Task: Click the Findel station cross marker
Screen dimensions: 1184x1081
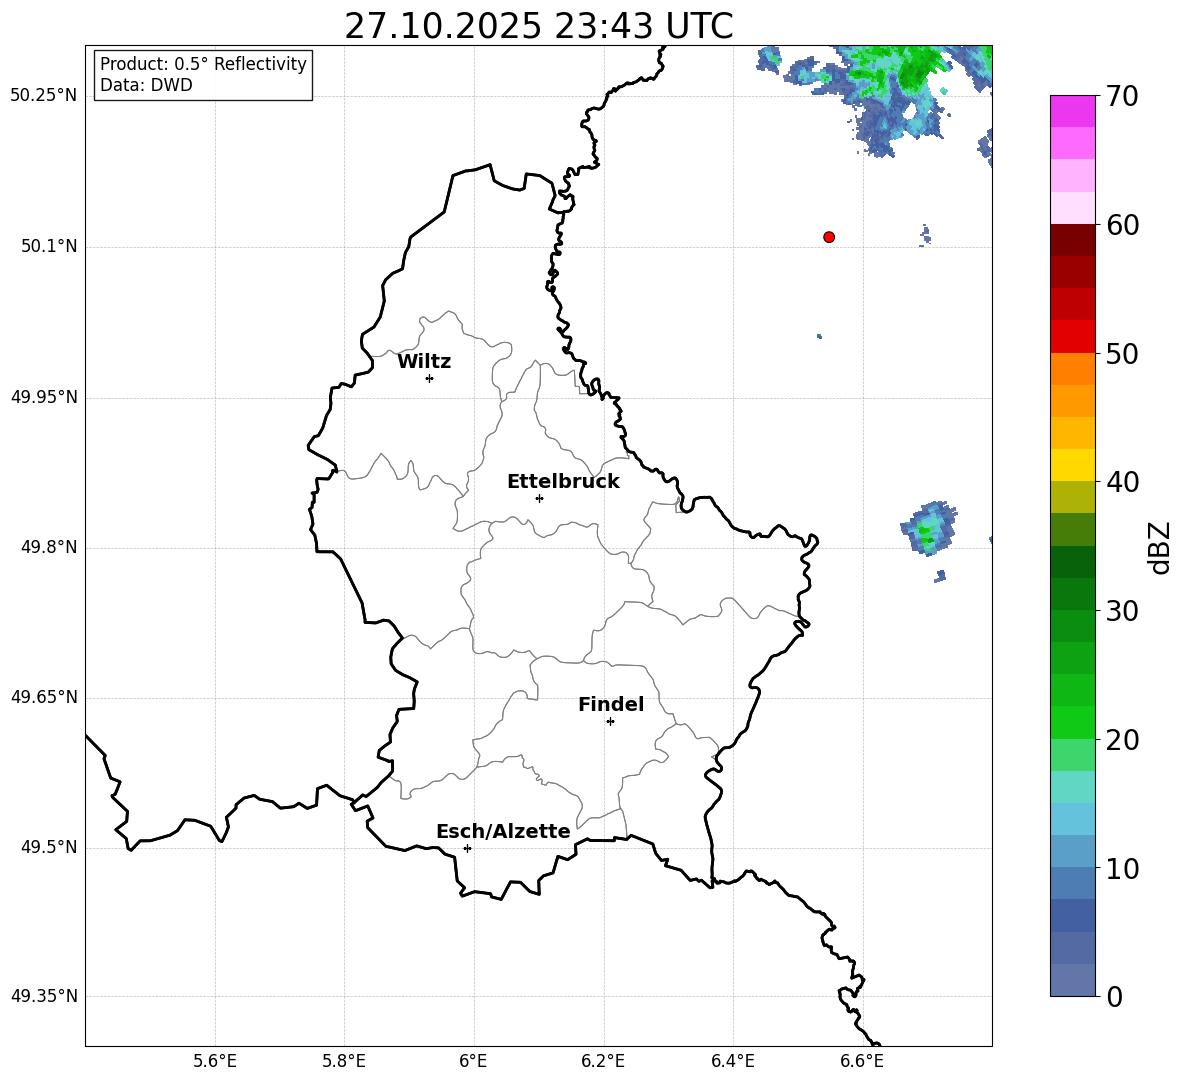Action: (x=610, y=721)
